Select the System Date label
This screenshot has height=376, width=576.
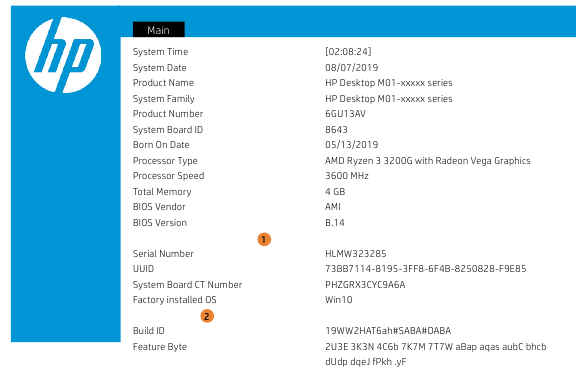[x=160, y=68]
